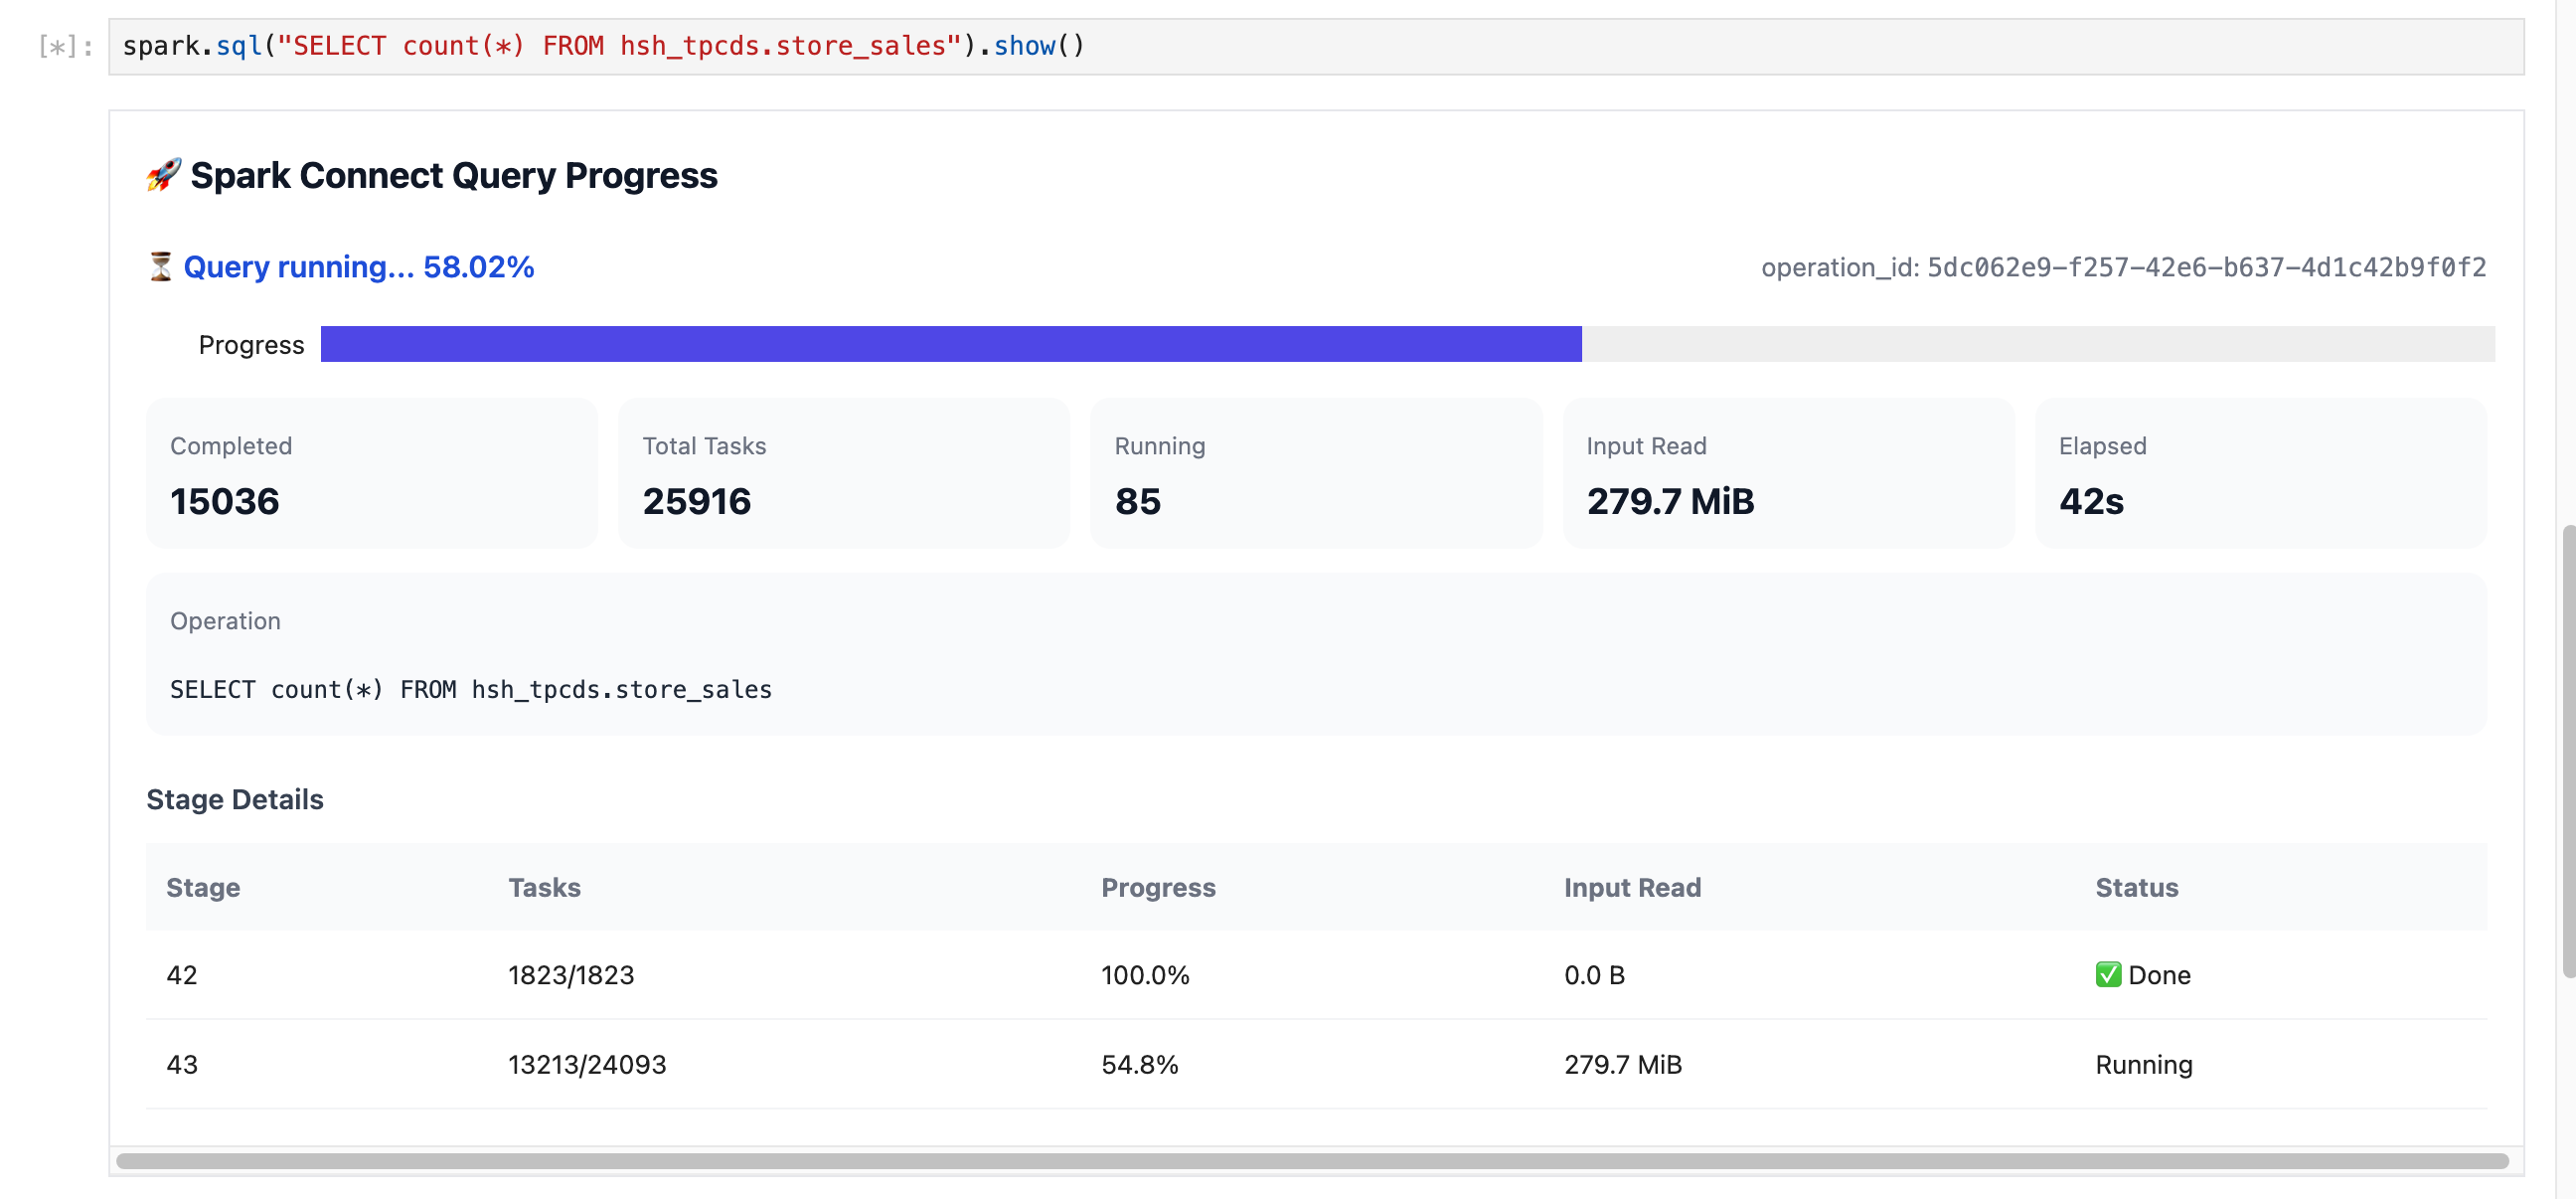
Task: Click the Operation SQL statement text
Action: coord(471,689)
